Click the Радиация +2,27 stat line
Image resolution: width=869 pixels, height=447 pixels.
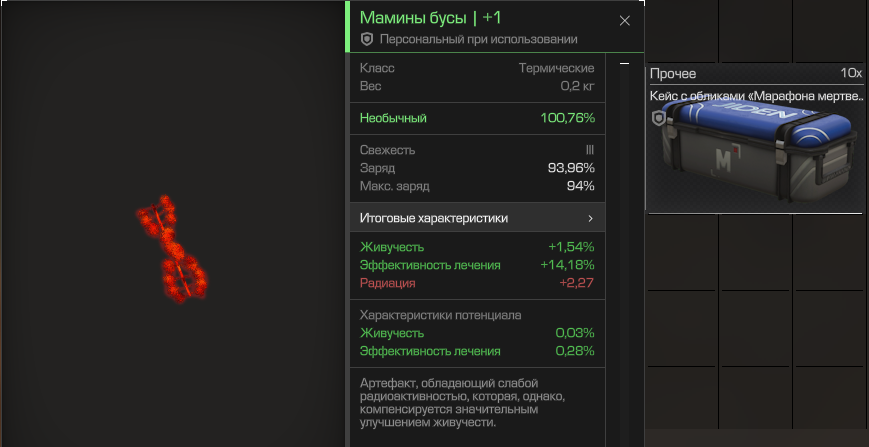477,284
